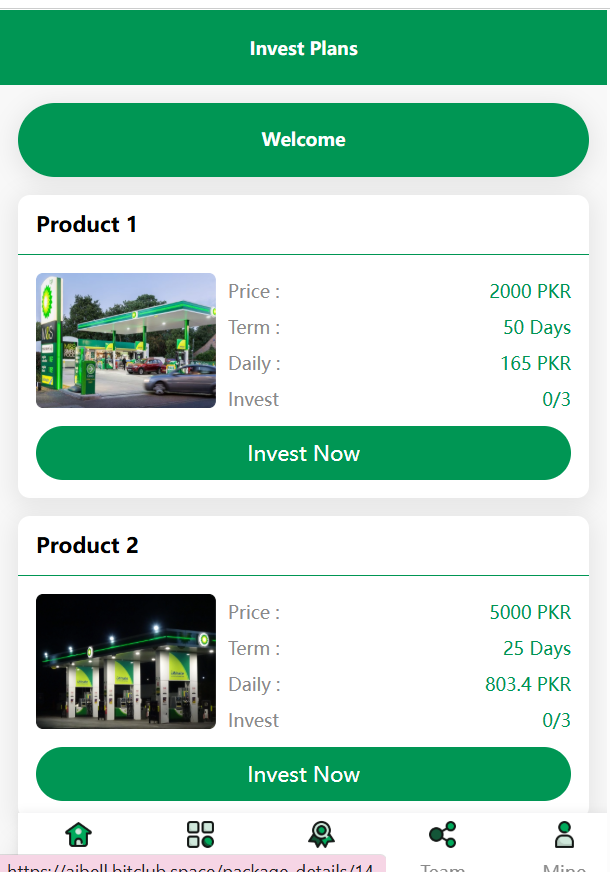The height and width of the screenshot is (872, 610).
Task: Select the Product 2 title heading
Action: 88,545
